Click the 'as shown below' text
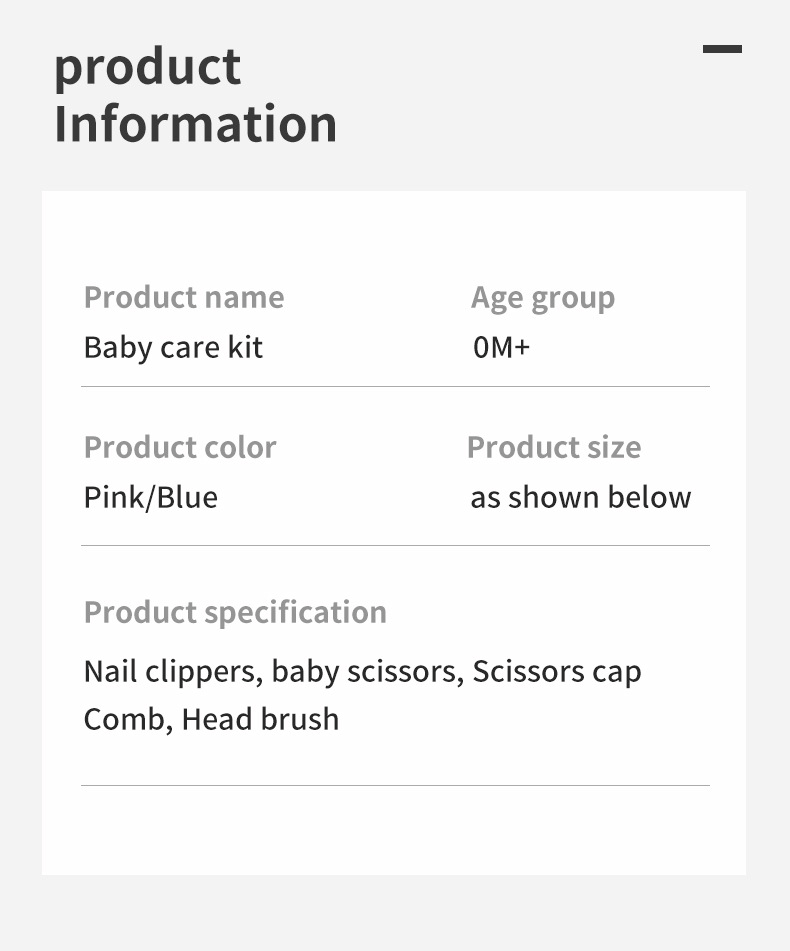790x951 pixels. tap(581, 497)
